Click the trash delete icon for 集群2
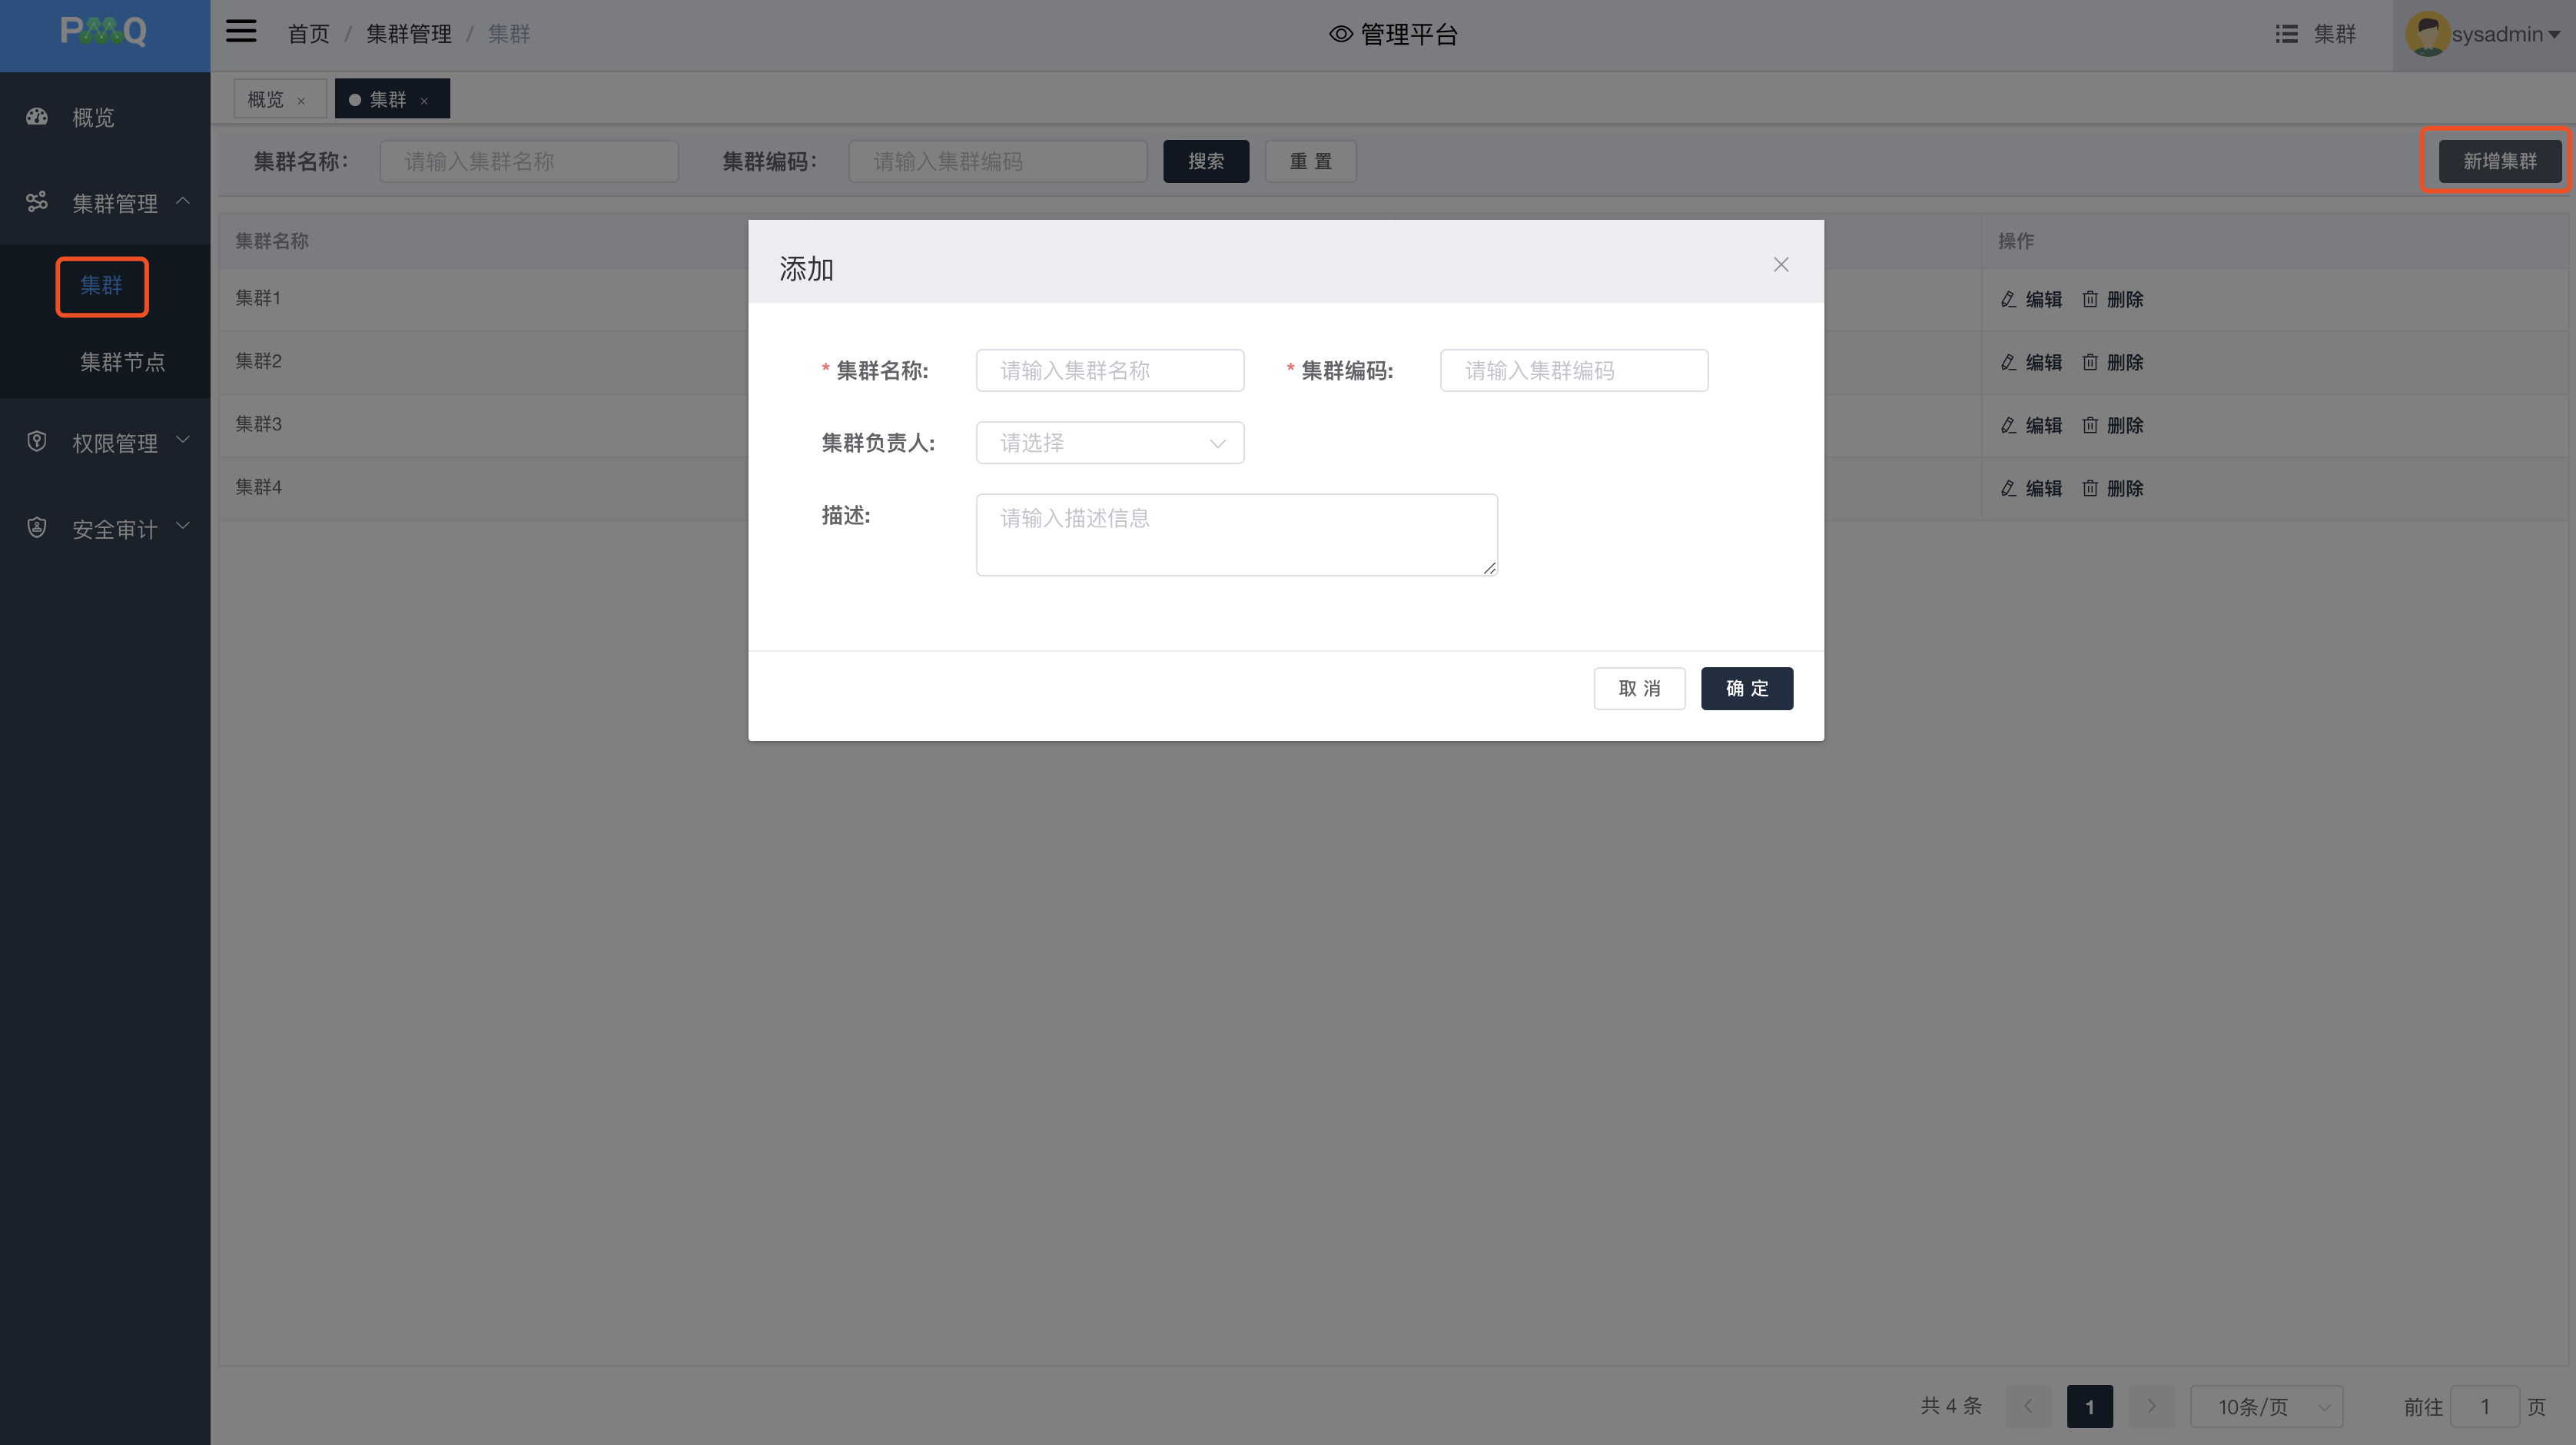This screenshot has width=2576, height=1445. click(2090, 362)
